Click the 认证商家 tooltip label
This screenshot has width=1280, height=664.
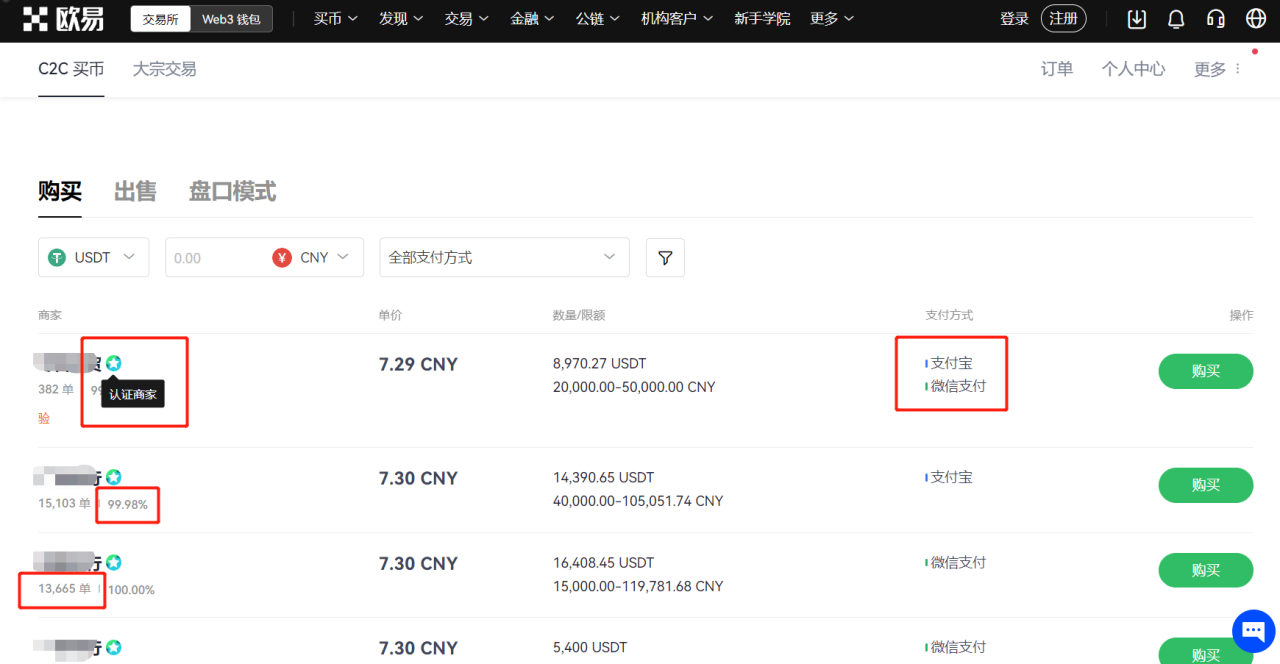133,394
